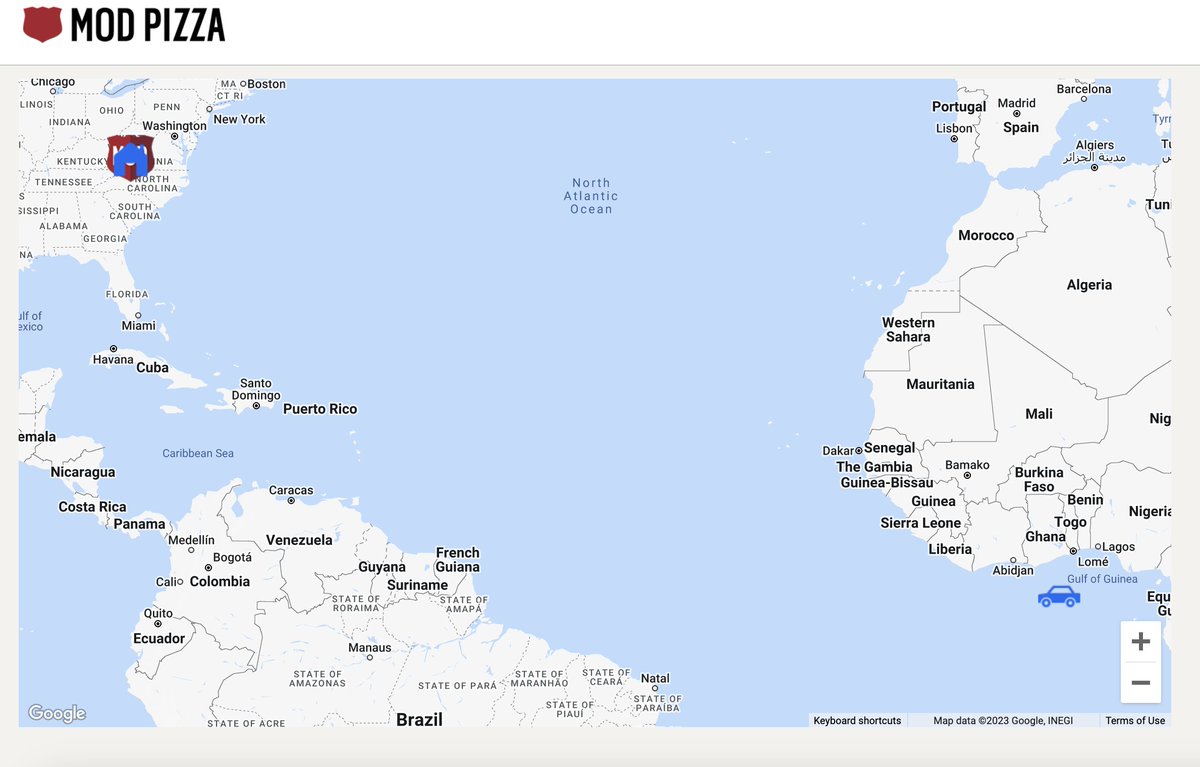
Task: Click the MOD PIZZA wordmark
Action: coord(148,25)
